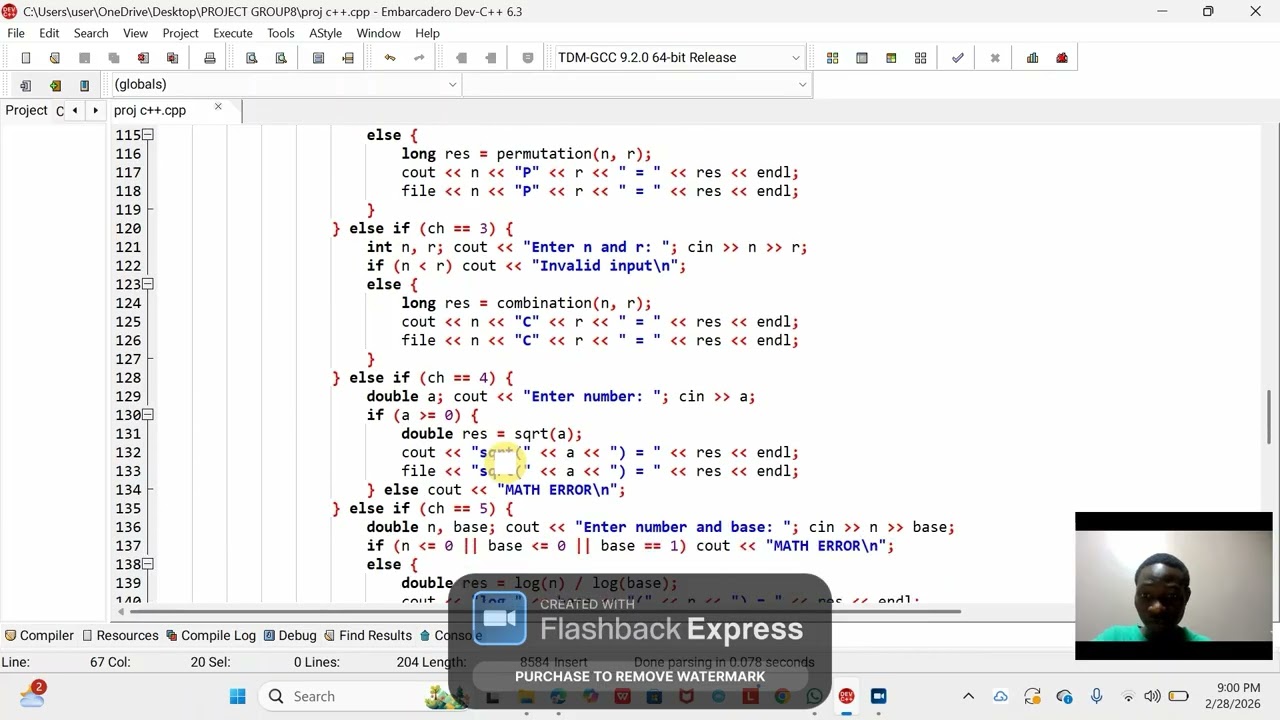Open the Window menu
This screenshot has width=1280, height=720.
point(379,33)
